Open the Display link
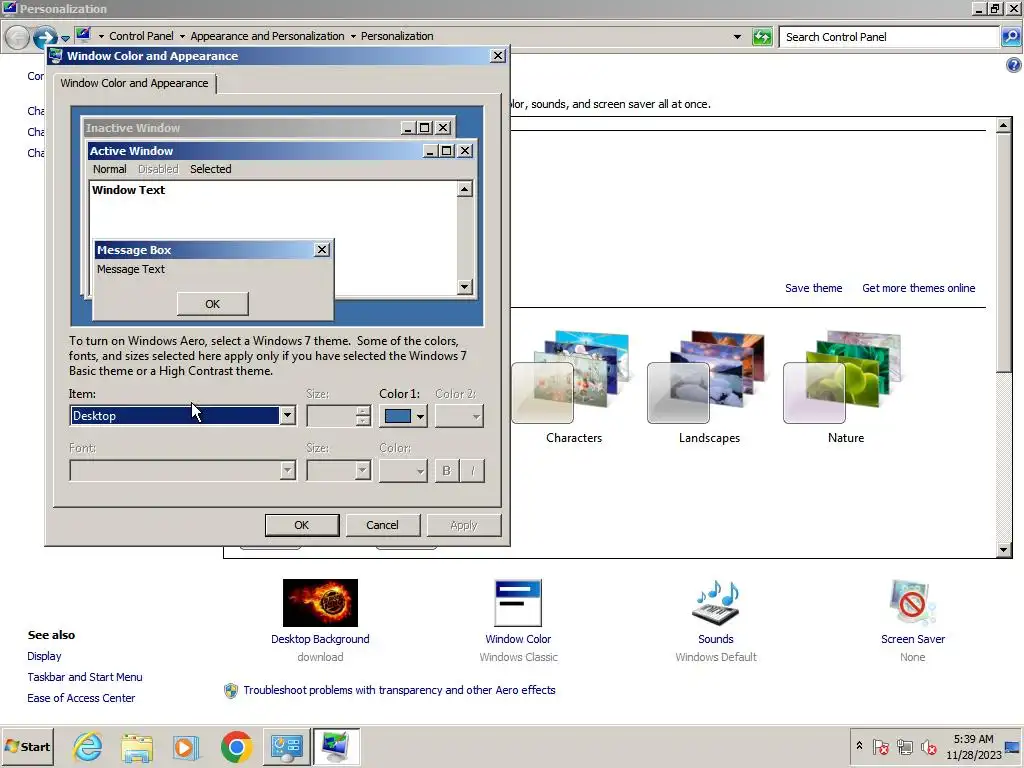 click(44, 656)
